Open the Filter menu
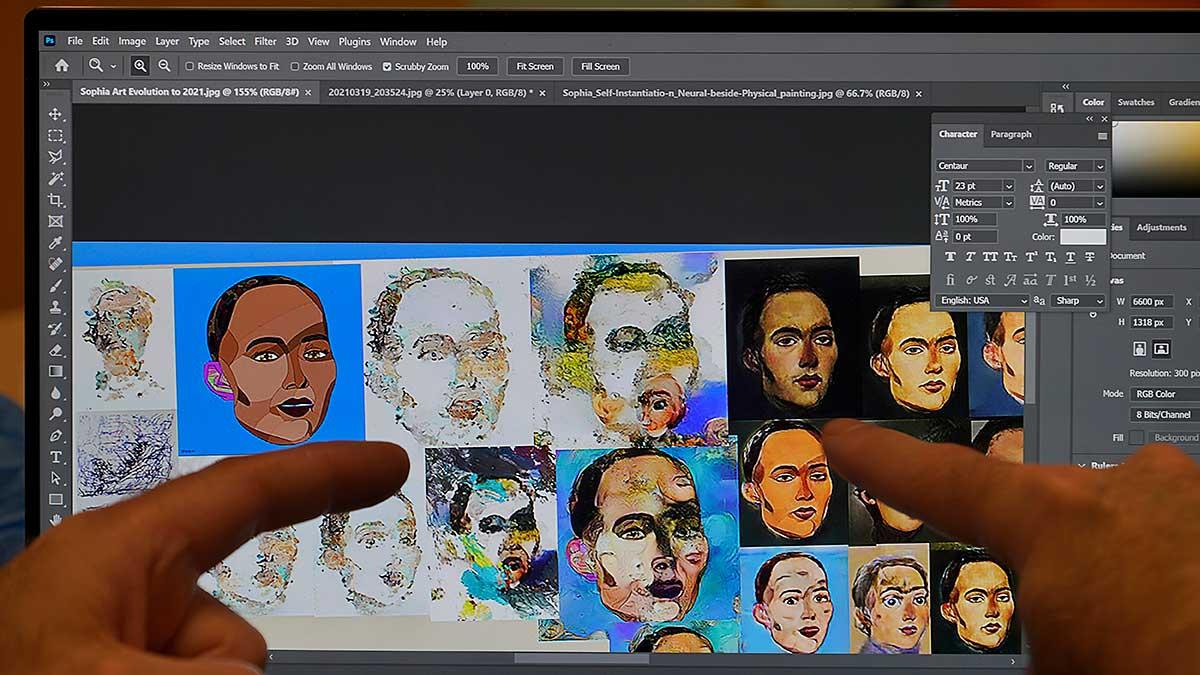The height and width of the screenshot is (675, 1200). pyautogui.click(x=265, y=41)
